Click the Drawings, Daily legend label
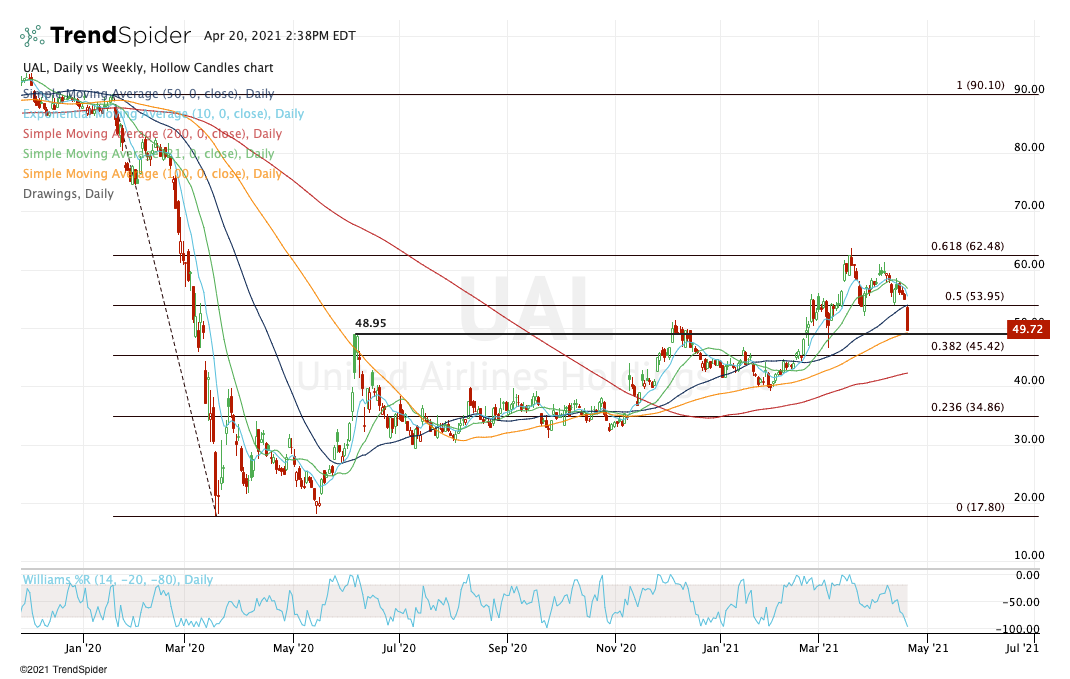 click(x=68, y=194)
